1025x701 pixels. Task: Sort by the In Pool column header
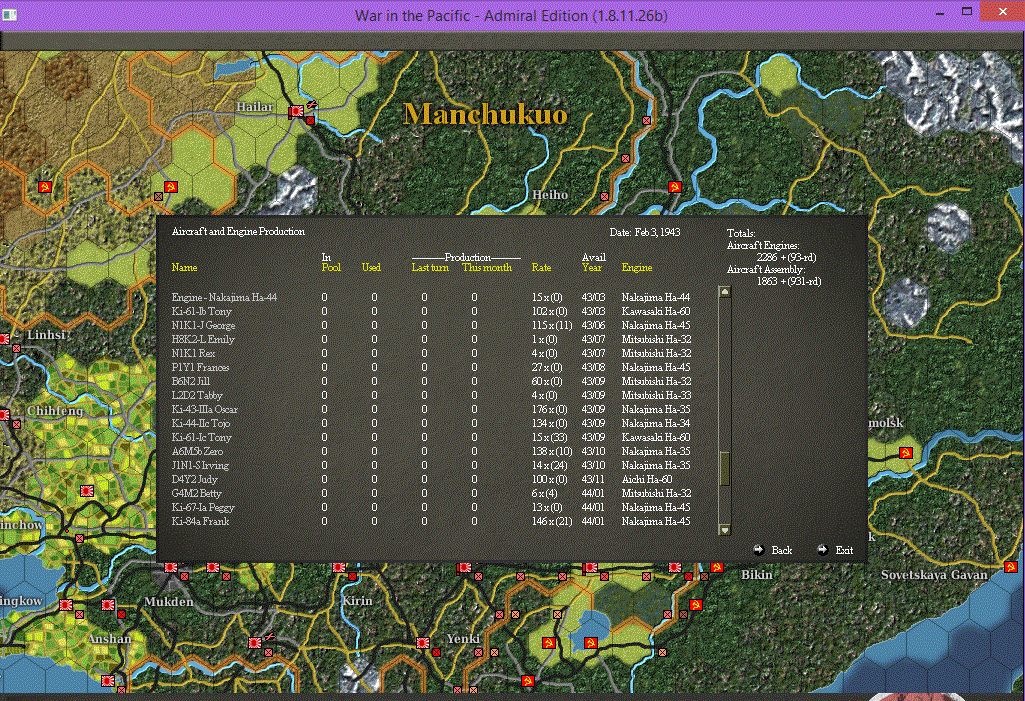331,262
